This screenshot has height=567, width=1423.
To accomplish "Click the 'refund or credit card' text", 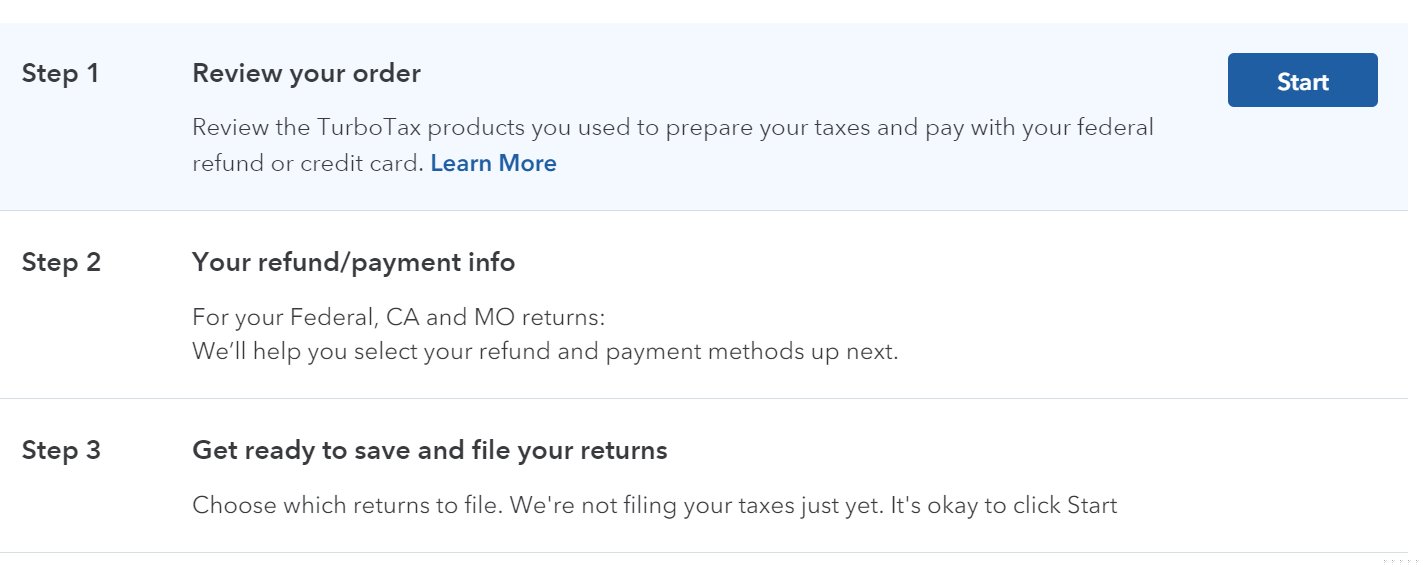I will pyautogui.click(x=307, y=163).
